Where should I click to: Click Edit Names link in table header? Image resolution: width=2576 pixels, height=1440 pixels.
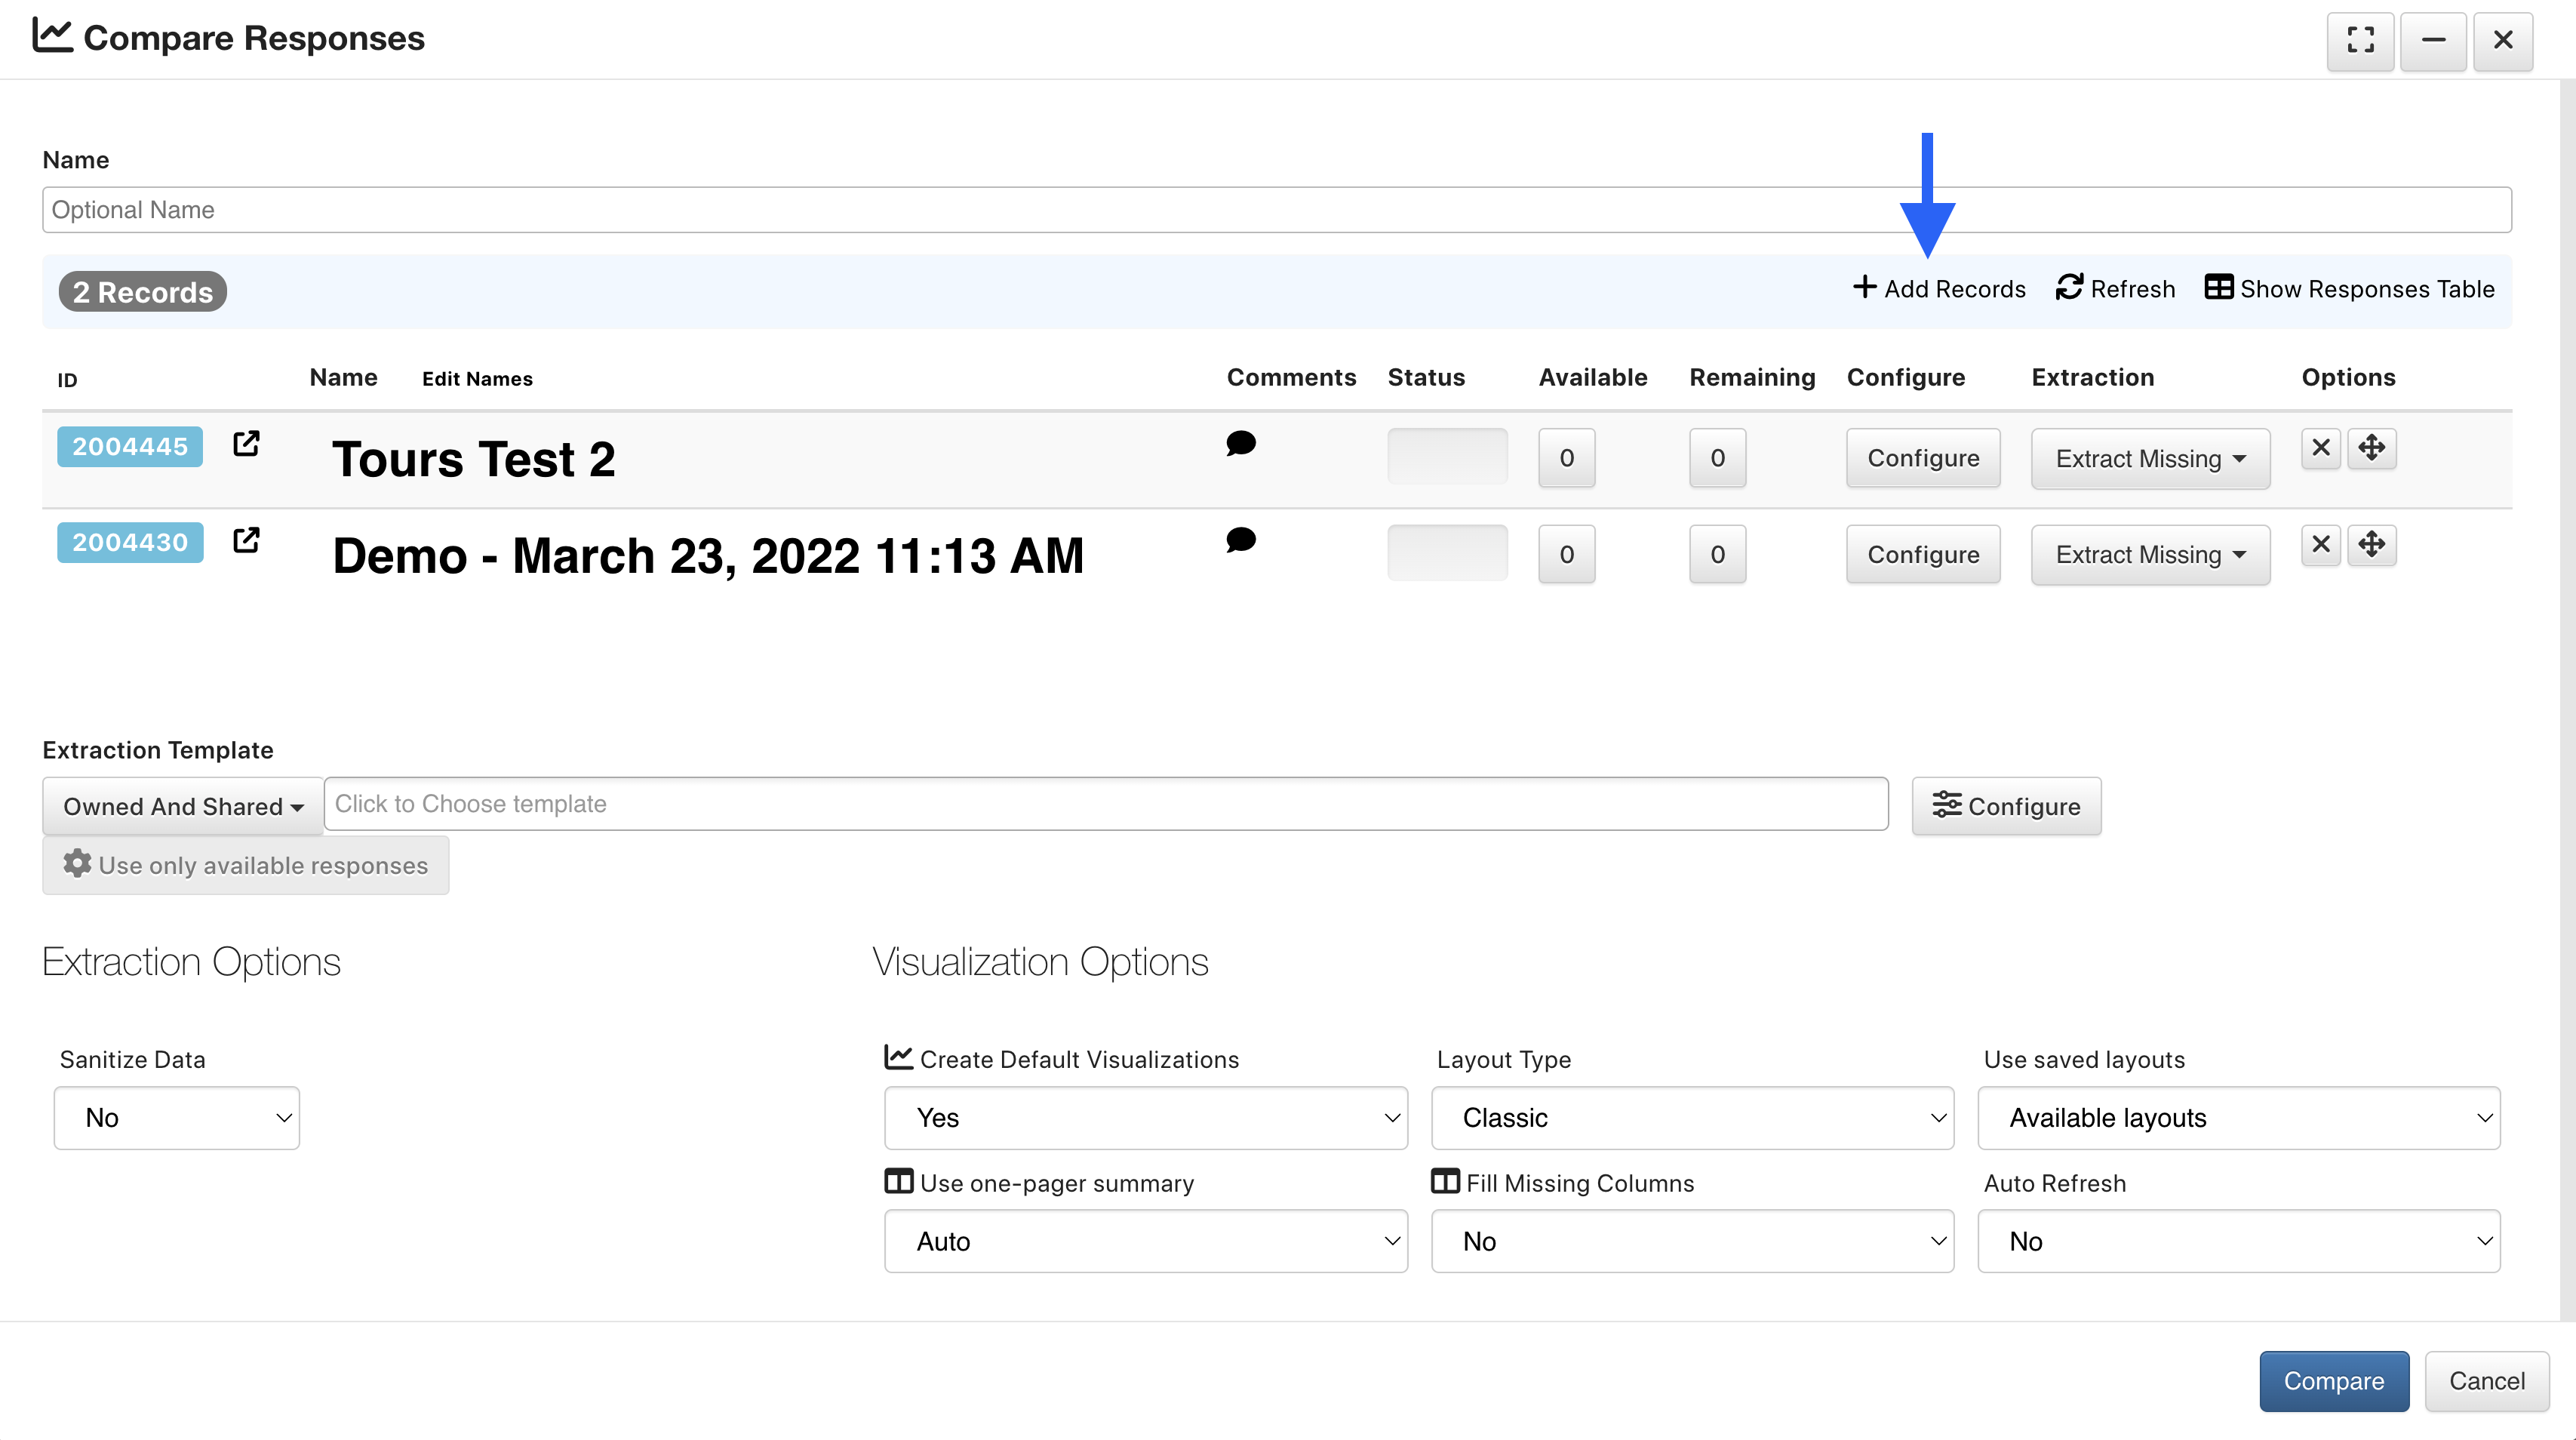(477, 379)
